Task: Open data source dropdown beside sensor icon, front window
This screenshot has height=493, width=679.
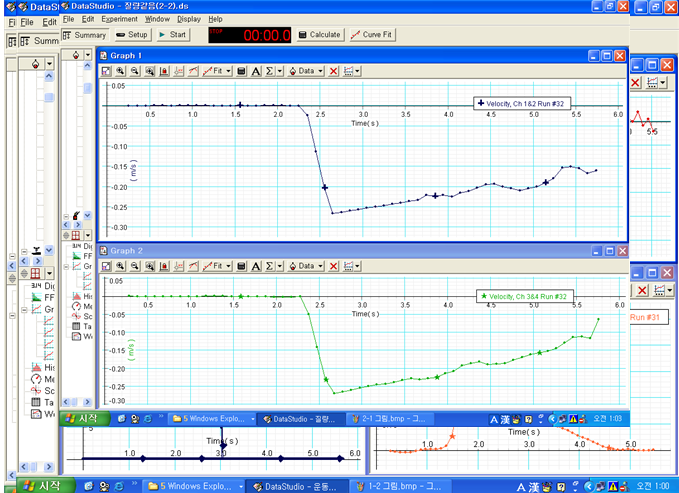Action: [88, 55]
